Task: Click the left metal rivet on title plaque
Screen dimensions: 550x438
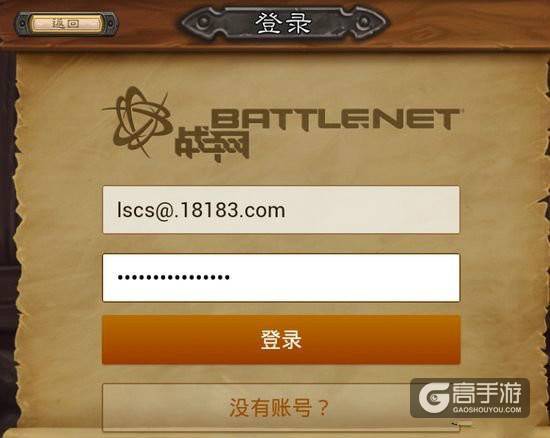Action: pos(203,22)
